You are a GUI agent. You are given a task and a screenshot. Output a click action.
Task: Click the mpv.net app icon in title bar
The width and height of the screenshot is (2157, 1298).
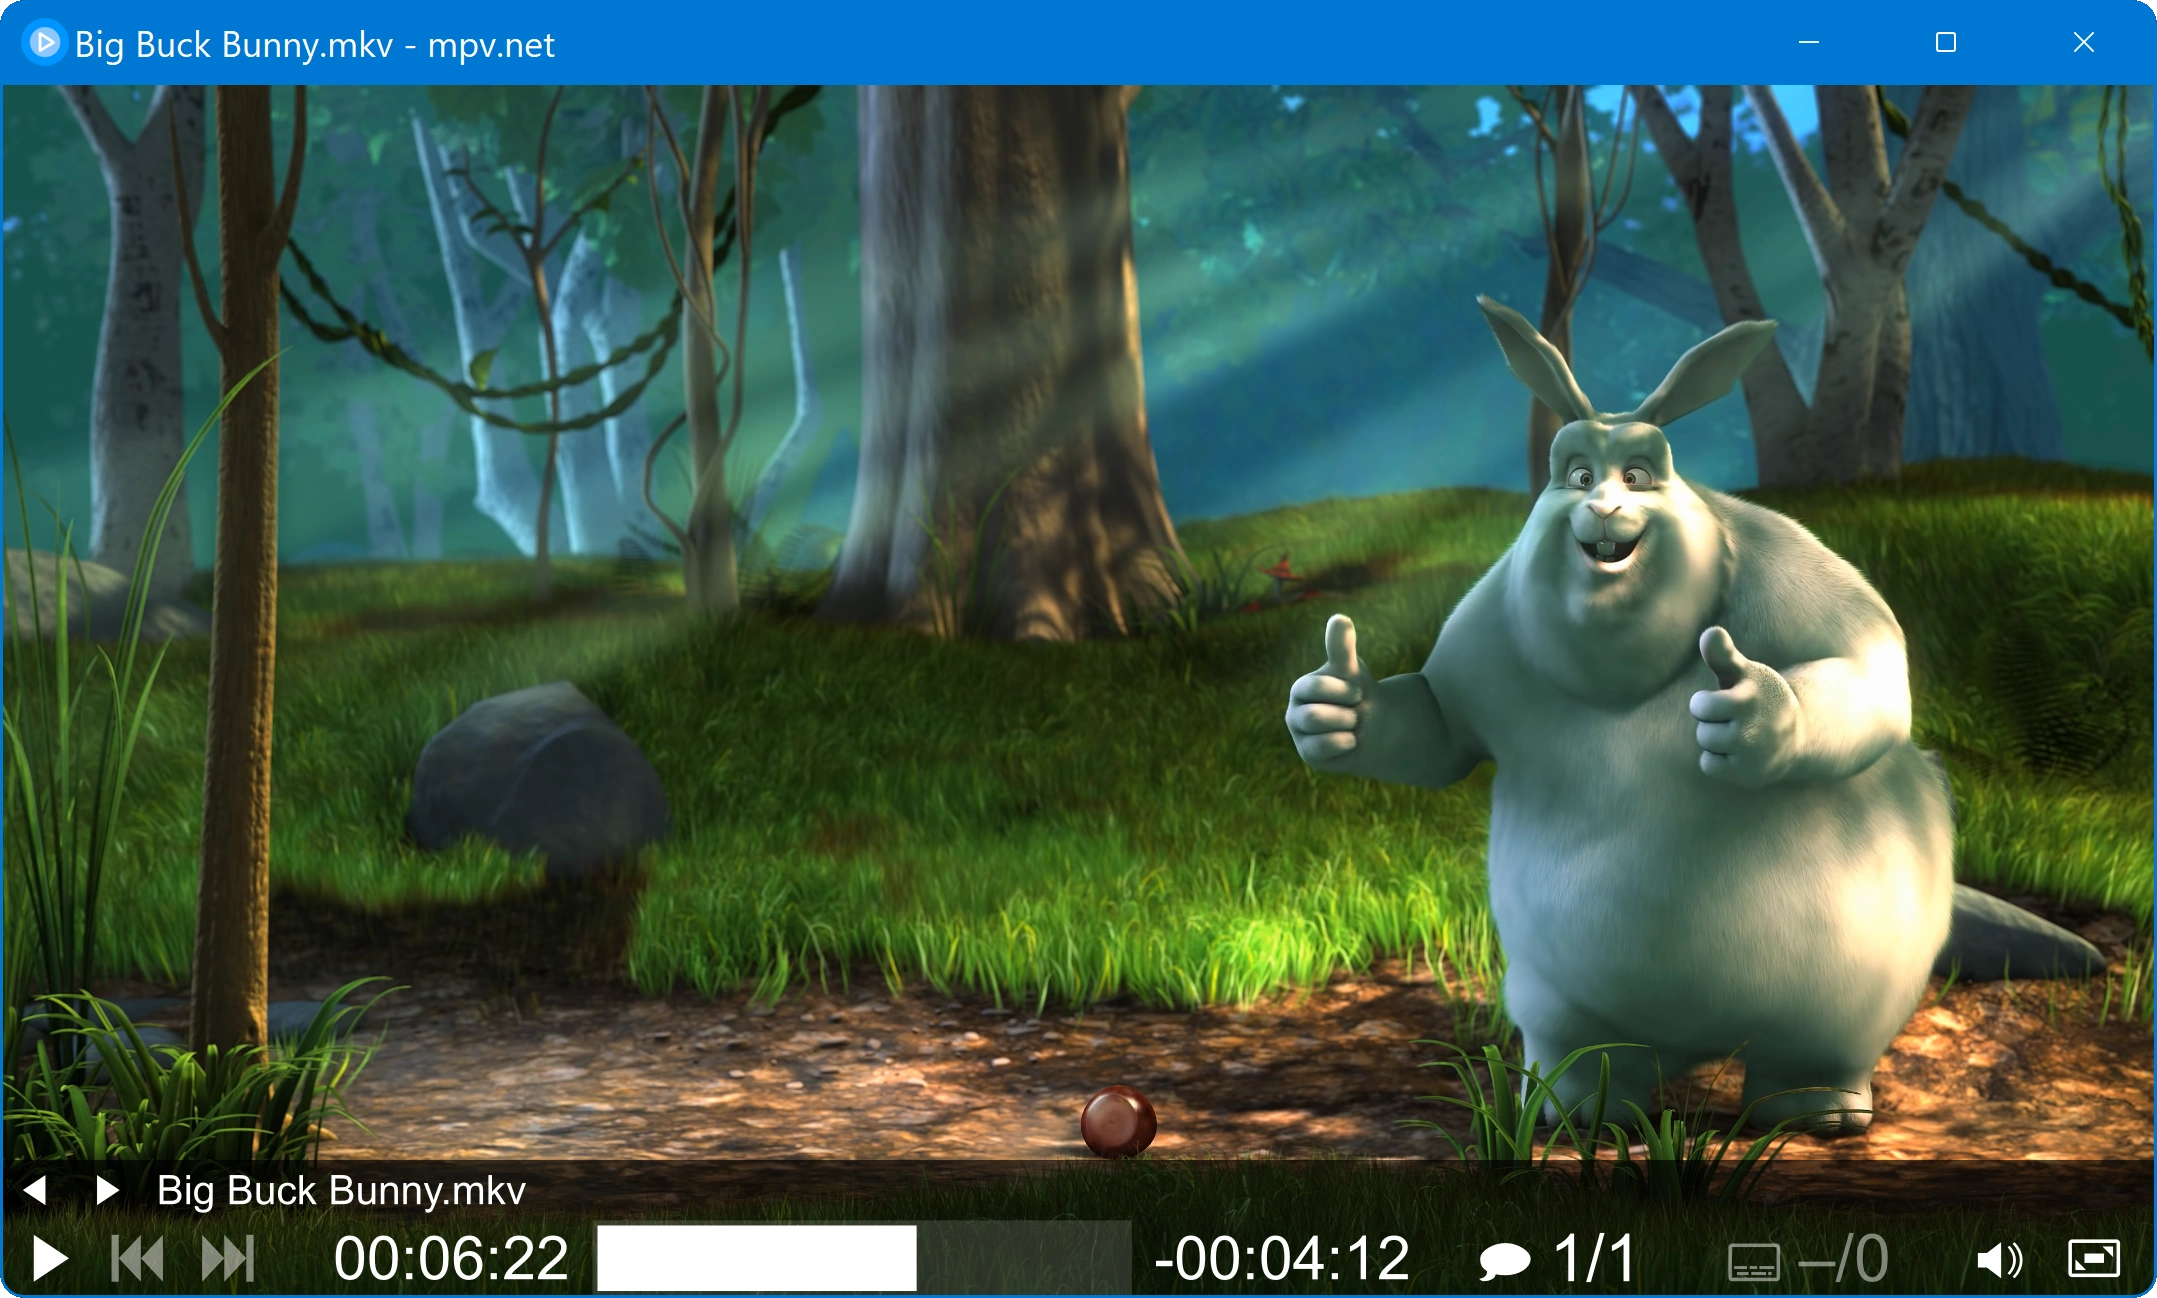tap(43, 43)
